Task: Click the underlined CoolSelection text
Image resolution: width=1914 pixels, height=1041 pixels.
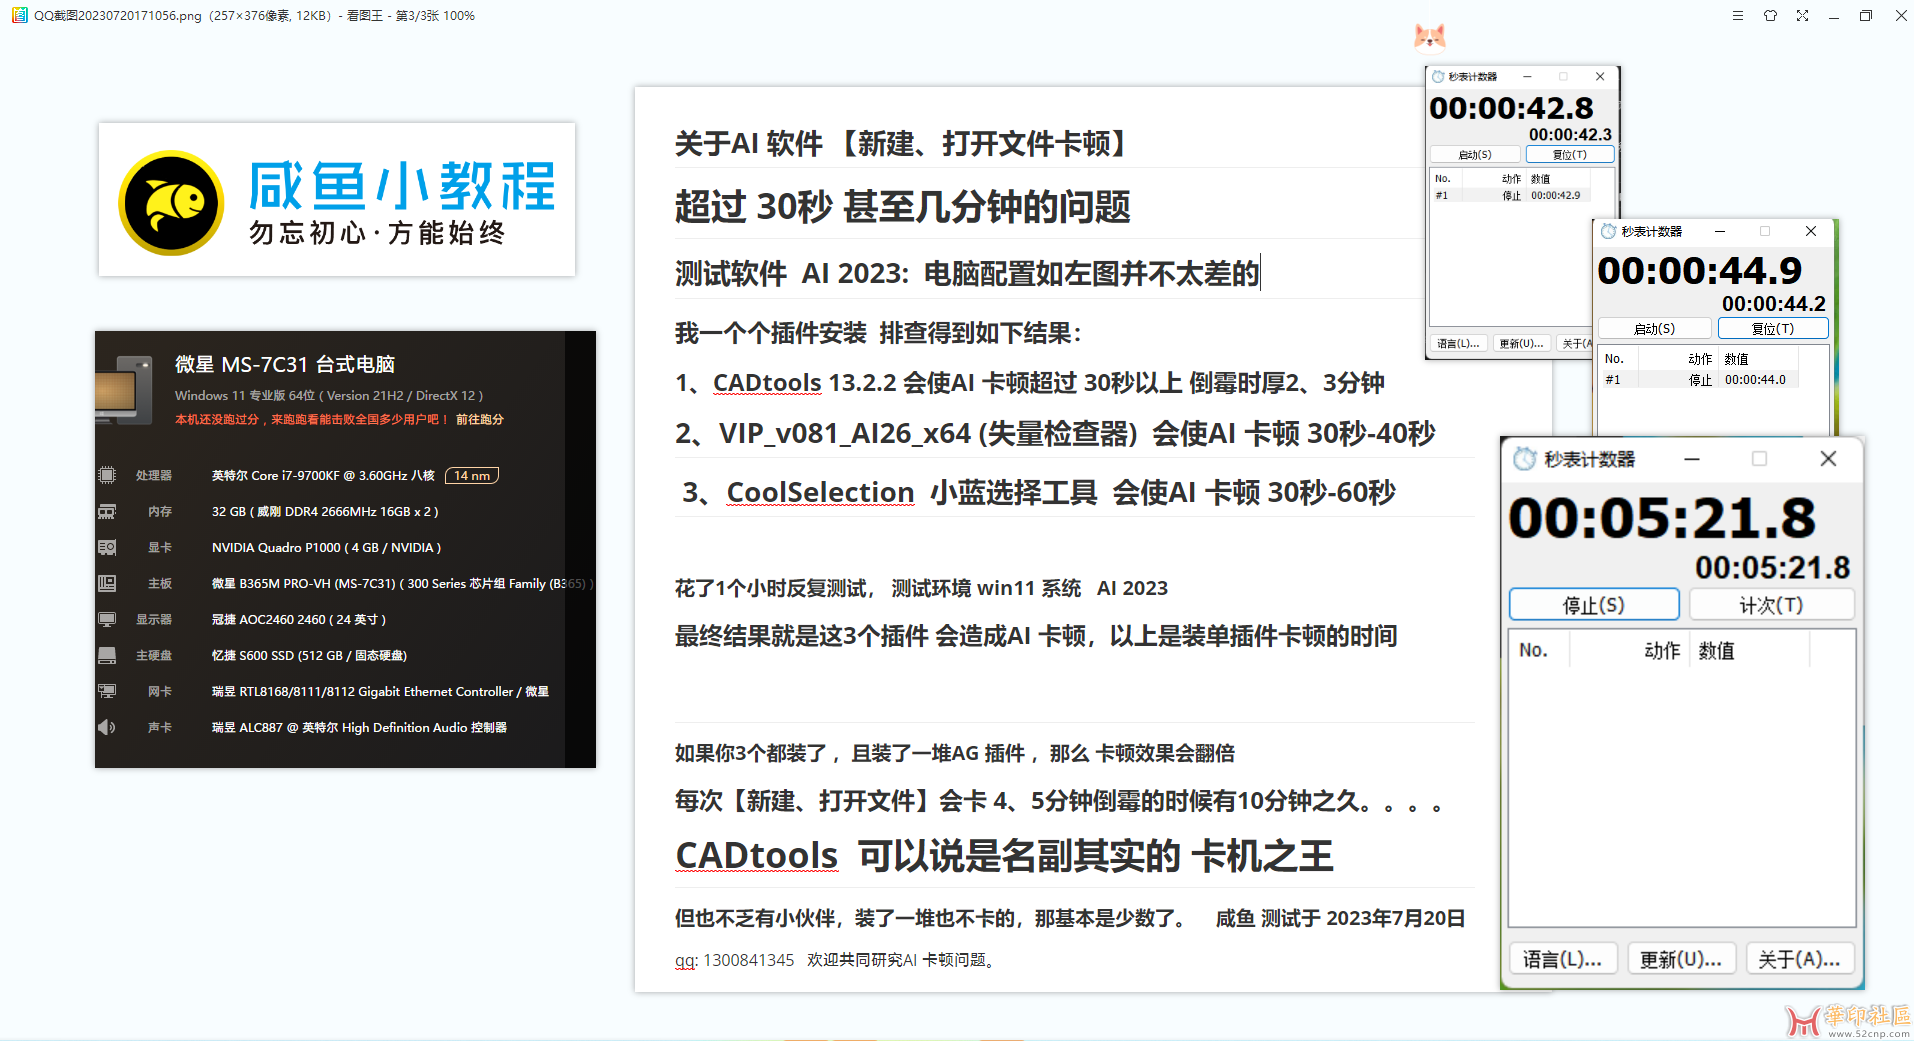Action: coord(820,492)
